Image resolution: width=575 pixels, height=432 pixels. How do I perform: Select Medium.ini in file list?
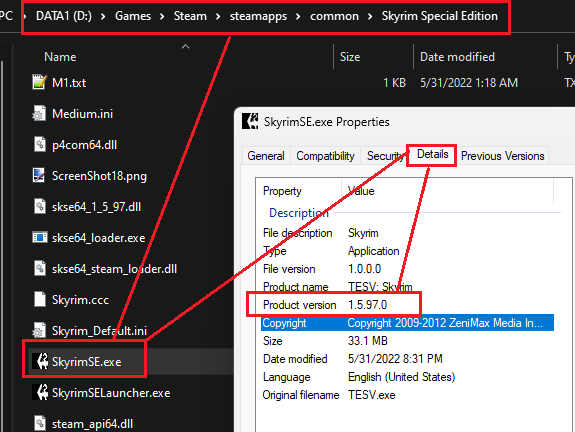click(x=83, y=114)
